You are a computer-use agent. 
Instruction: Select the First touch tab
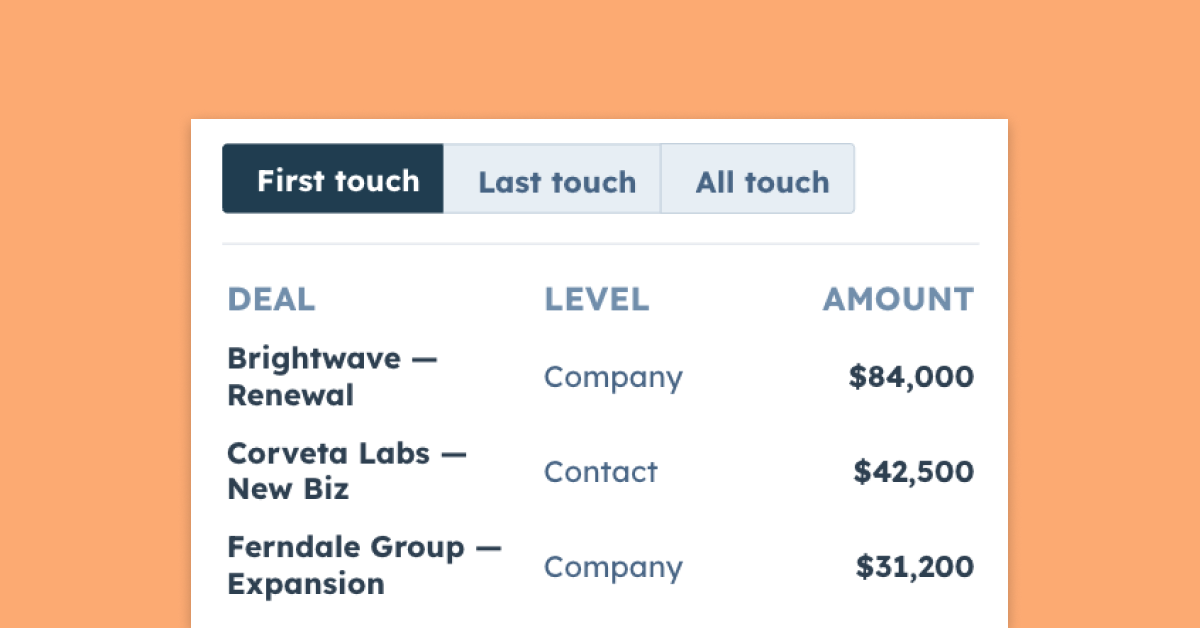tap(333, 179)
